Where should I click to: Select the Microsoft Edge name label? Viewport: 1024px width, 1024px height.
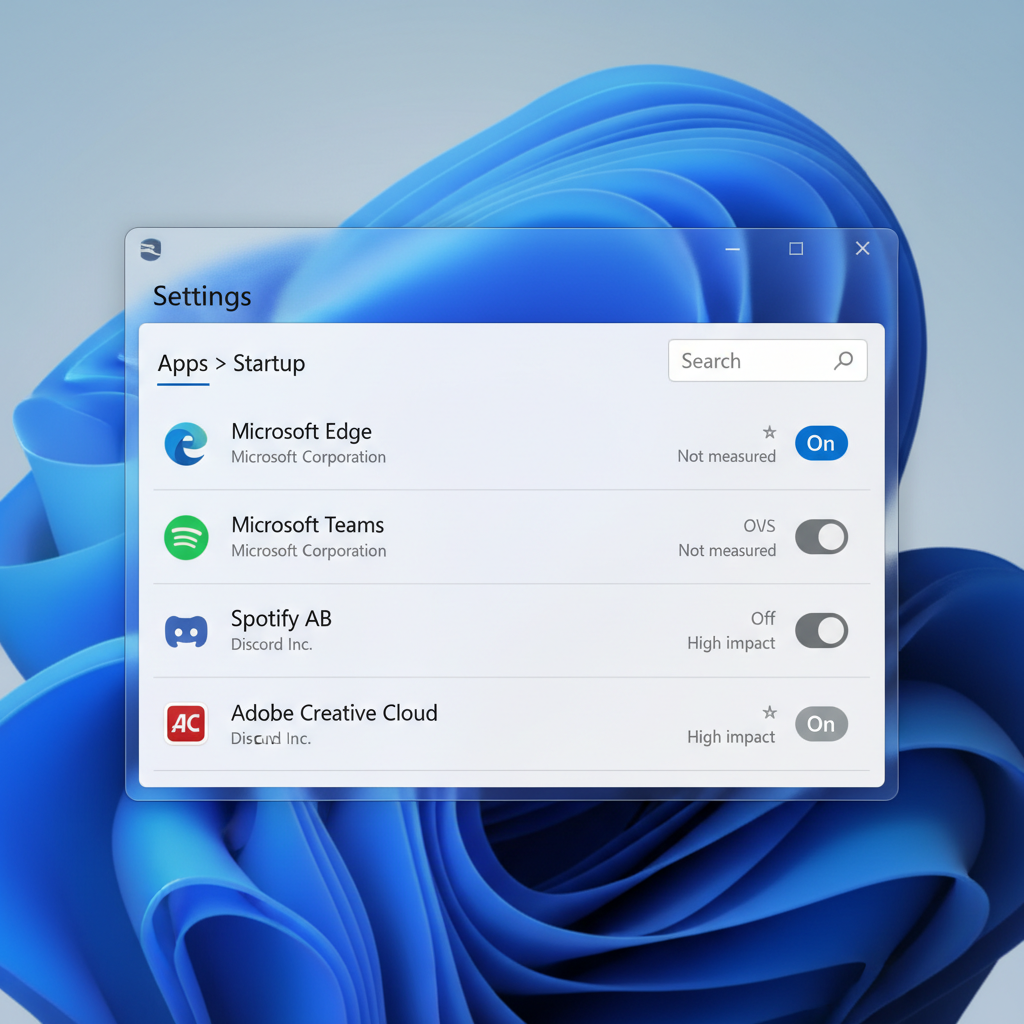[x=301, y=432]
